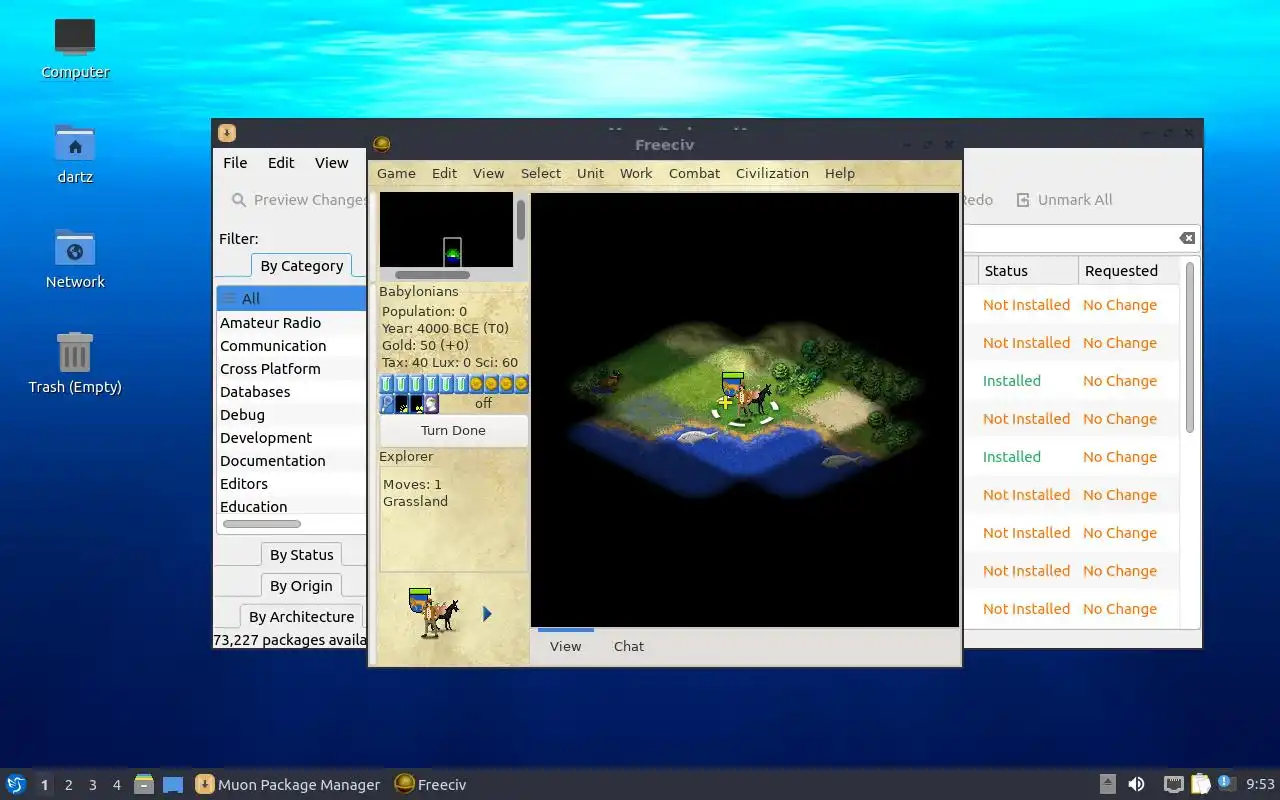Click the Turn Done button

[453, 430]
